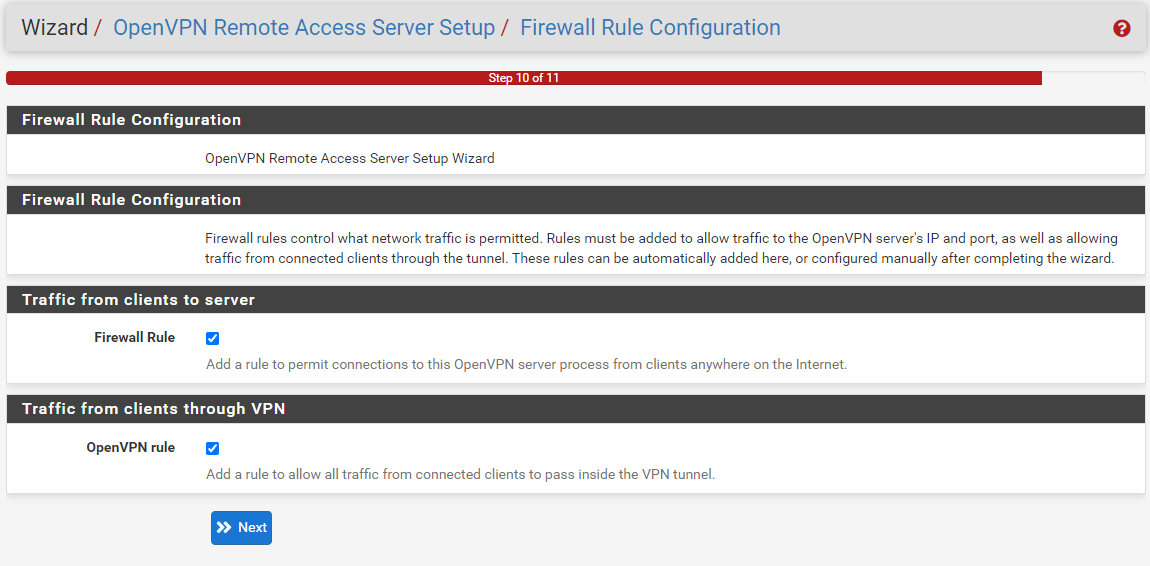Toggle the OpenVPN rule checkbox
Image resolution: width=1150 pixels, height=566 pixels.
[213, 448]
